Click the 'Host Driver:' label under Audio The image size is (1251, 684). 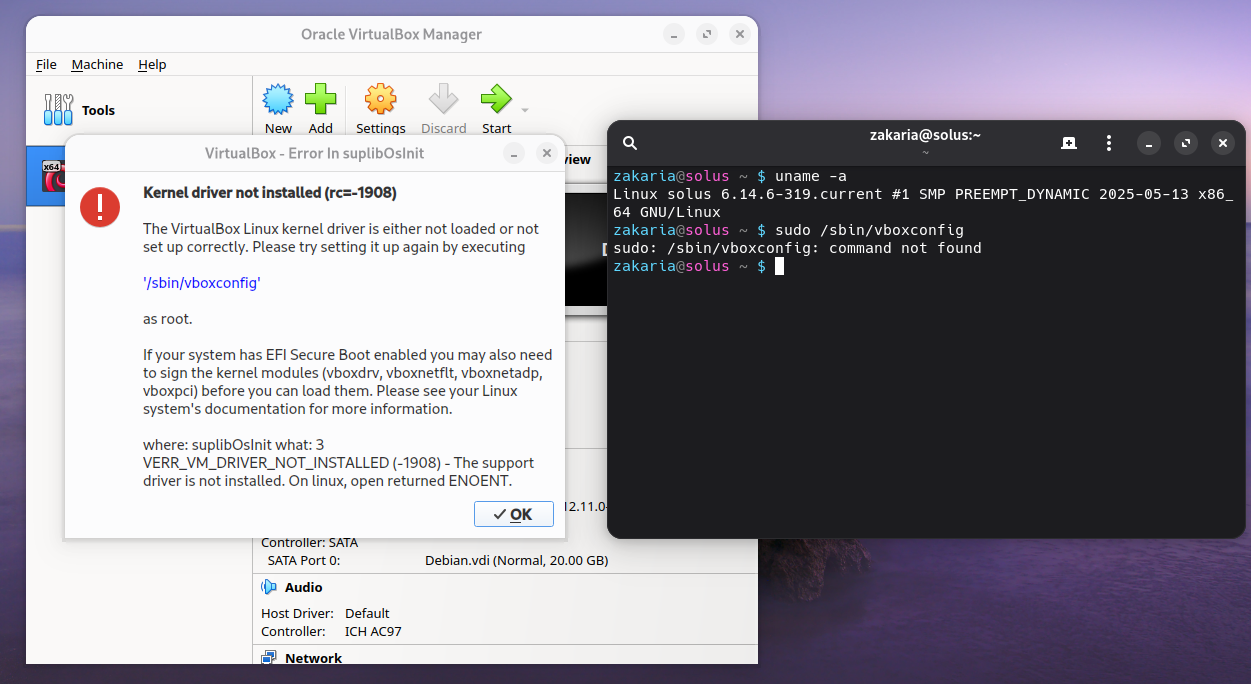pos(298,613)
